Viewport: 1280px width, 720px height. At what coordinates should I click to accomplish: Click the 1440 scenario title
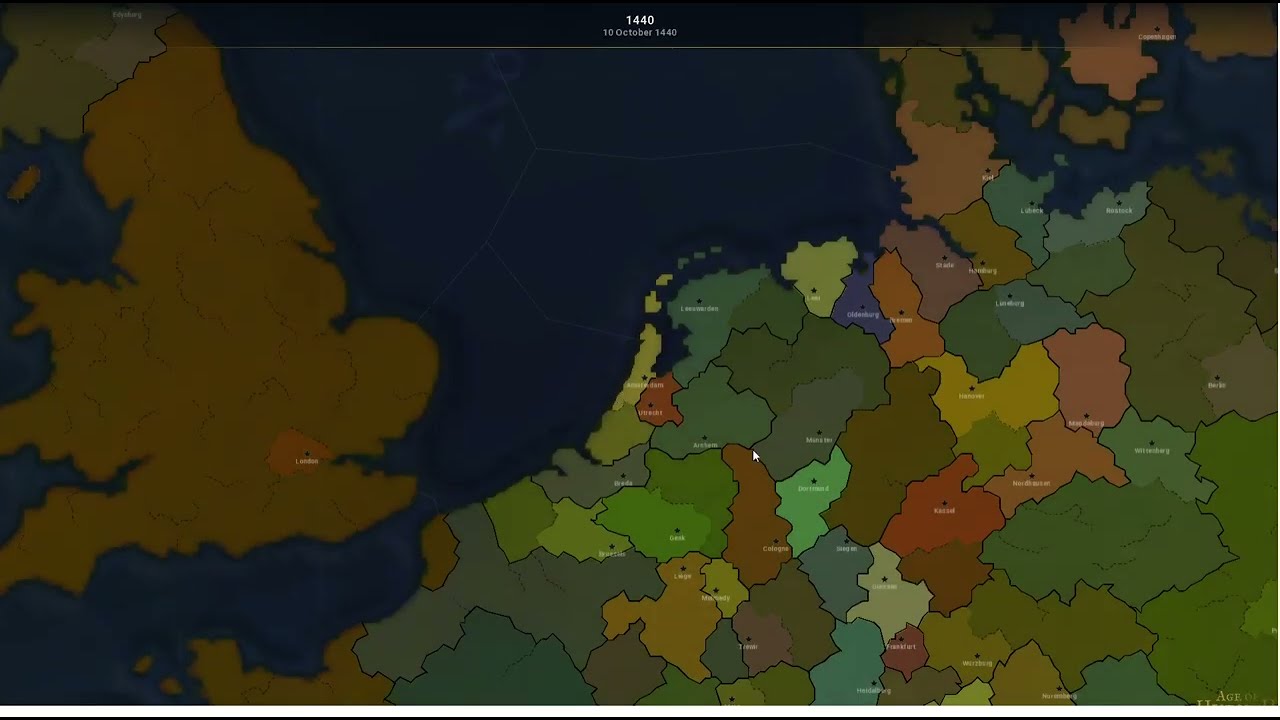tap(640, 20)
